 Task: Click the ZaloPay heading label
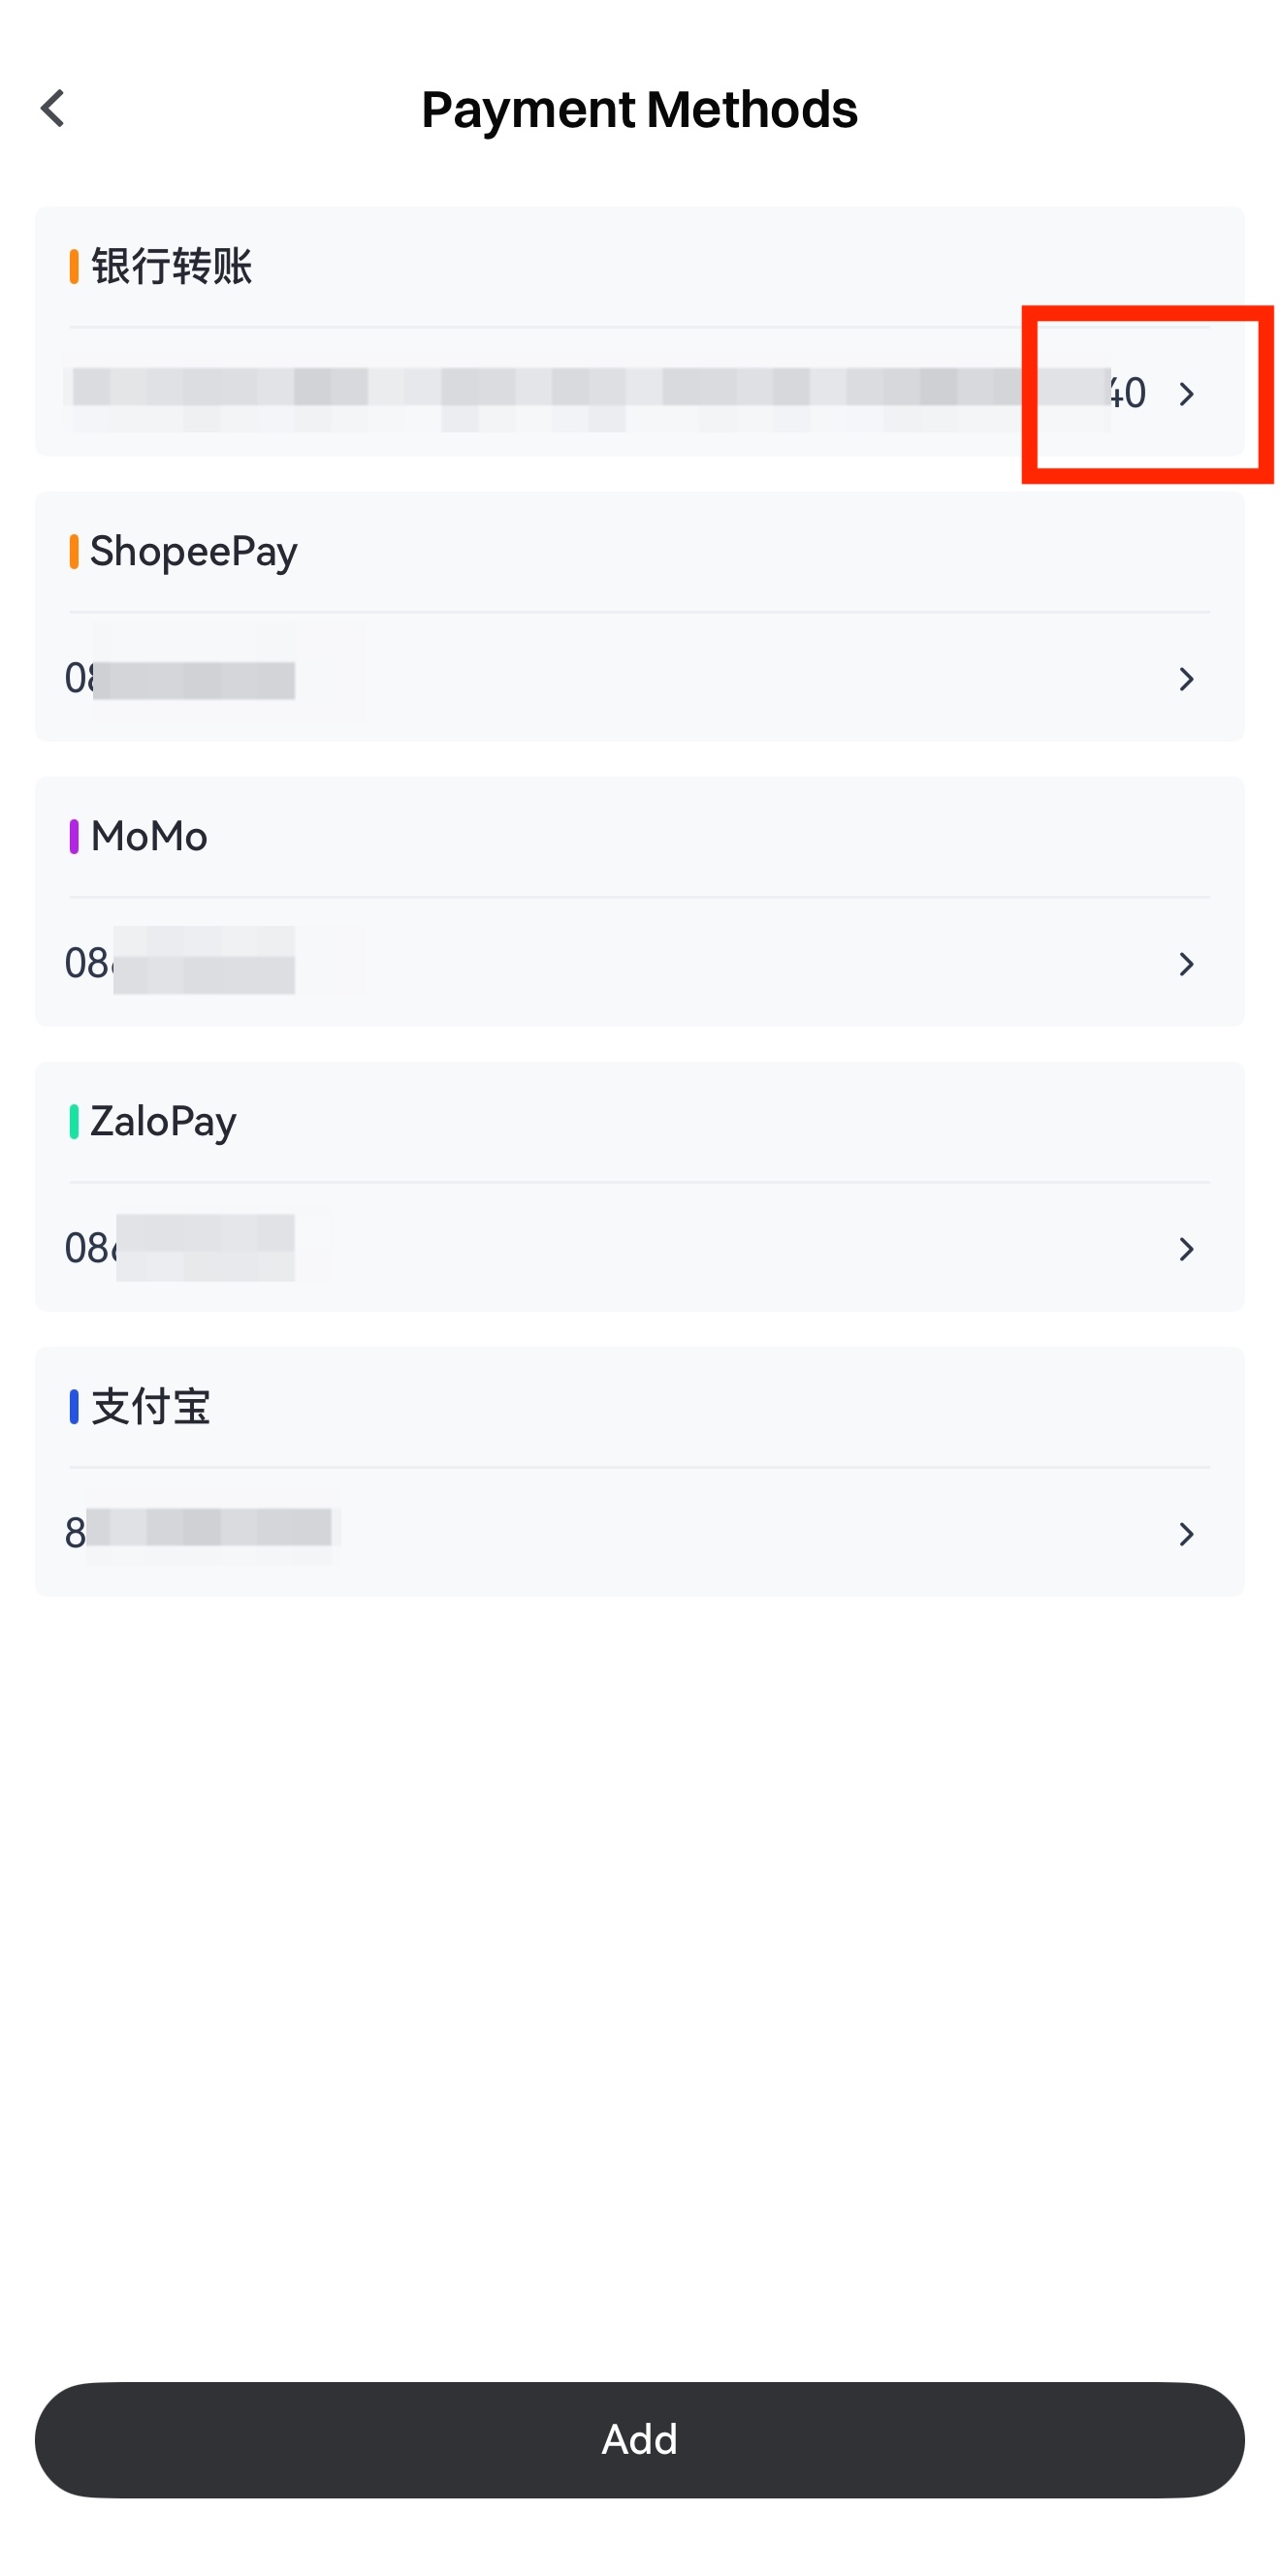pyautogui.click(x=163, y=1122)
